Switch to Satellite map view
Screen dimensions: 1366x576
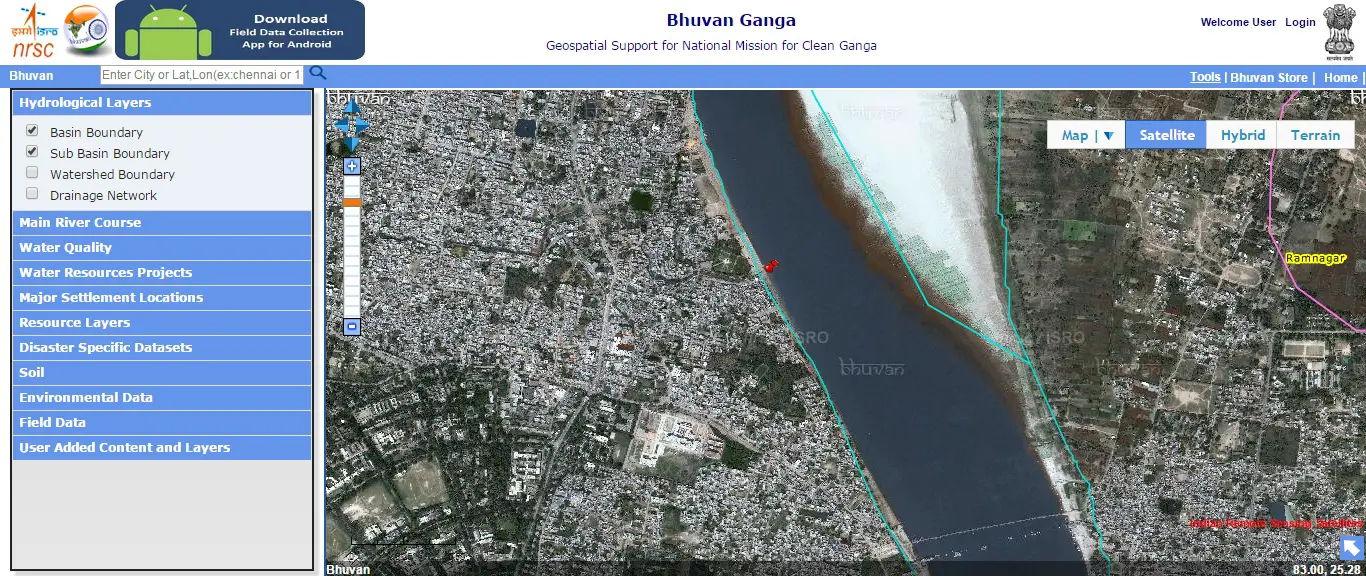pyautogui.click(x=1167, y=135)
